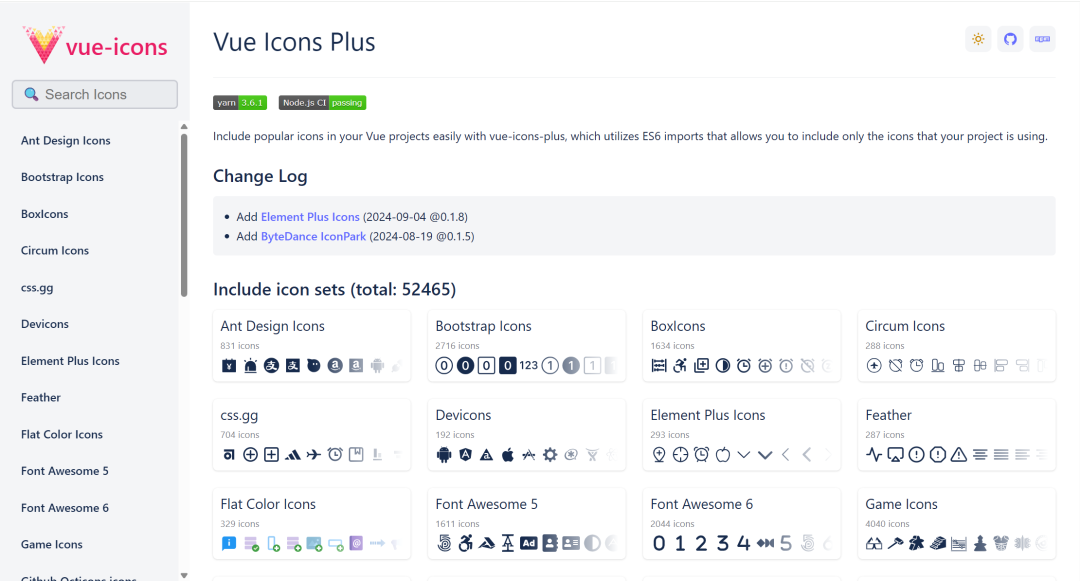1080x581 pixels.
Task: Click the circled plus icon in Circum card
Action: click(874, 366)
